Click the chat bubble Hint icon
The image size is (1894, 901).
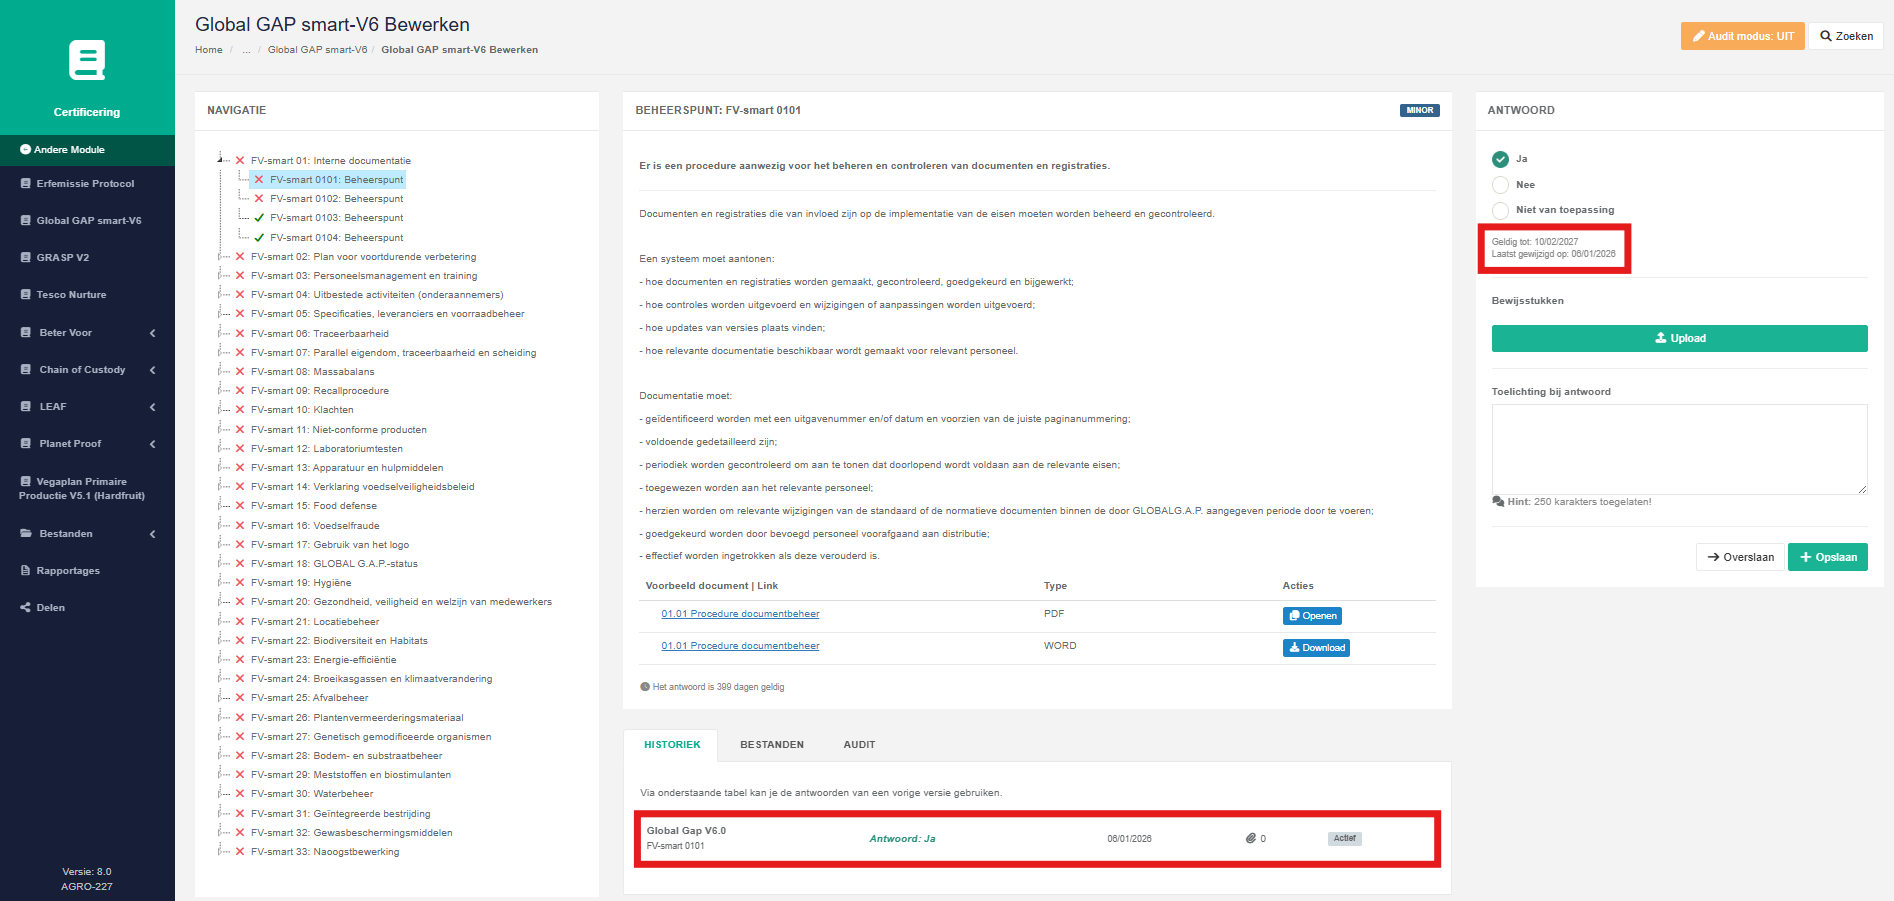tap(1498, 502)
